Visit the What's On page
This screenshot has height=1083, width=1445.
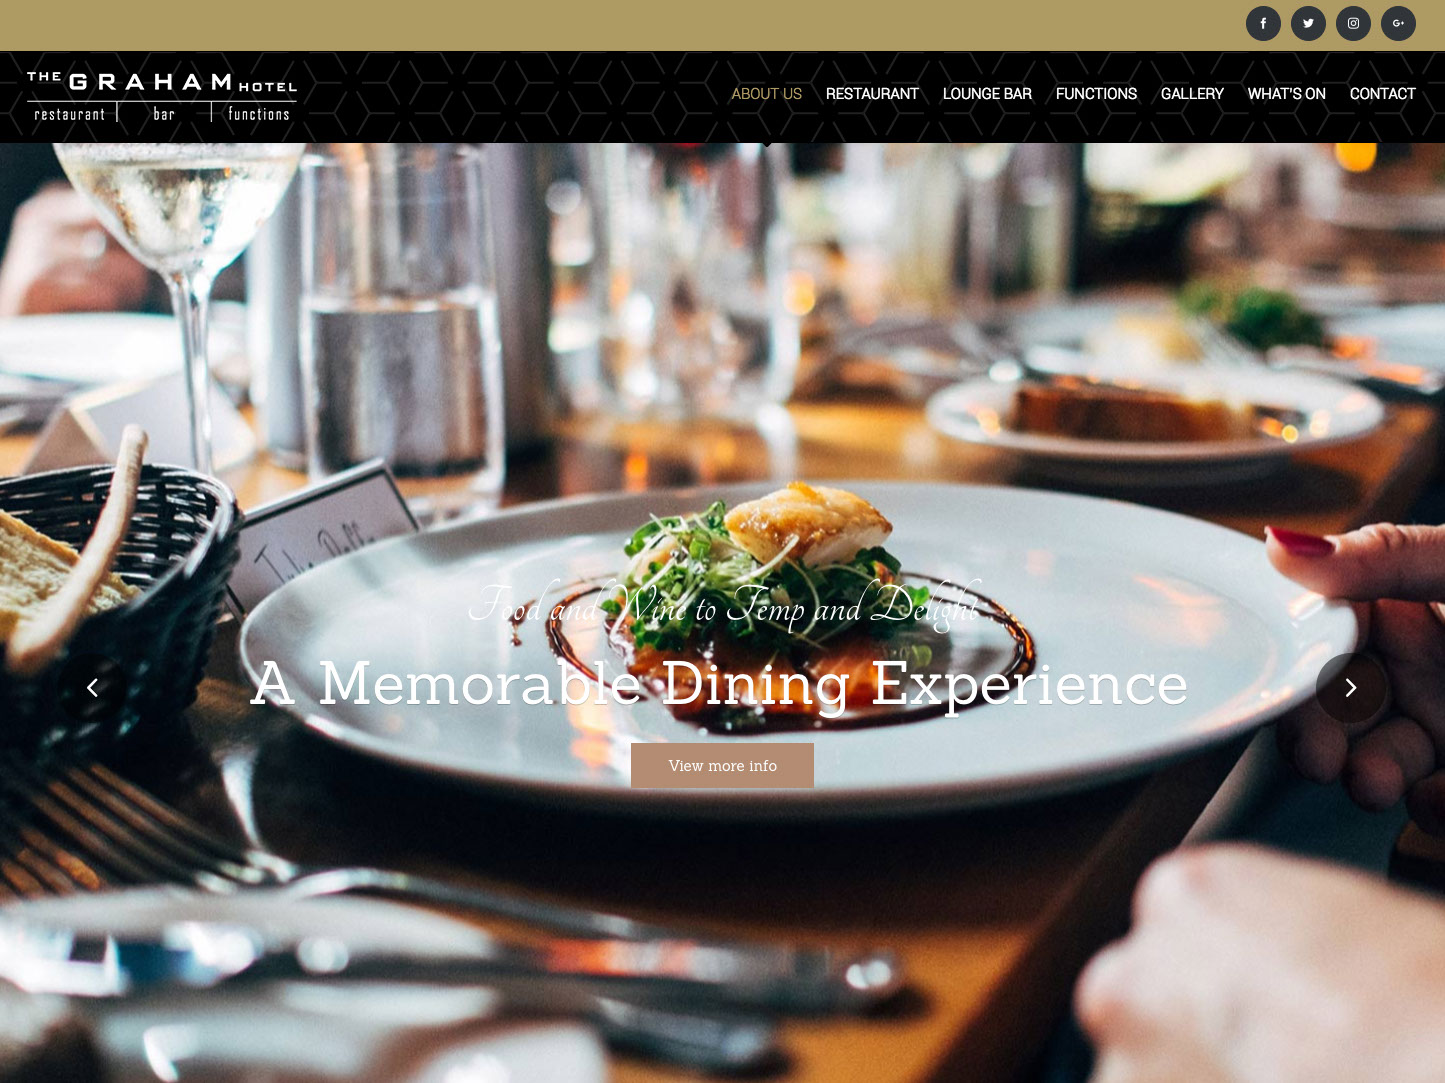pos(1286,94)
